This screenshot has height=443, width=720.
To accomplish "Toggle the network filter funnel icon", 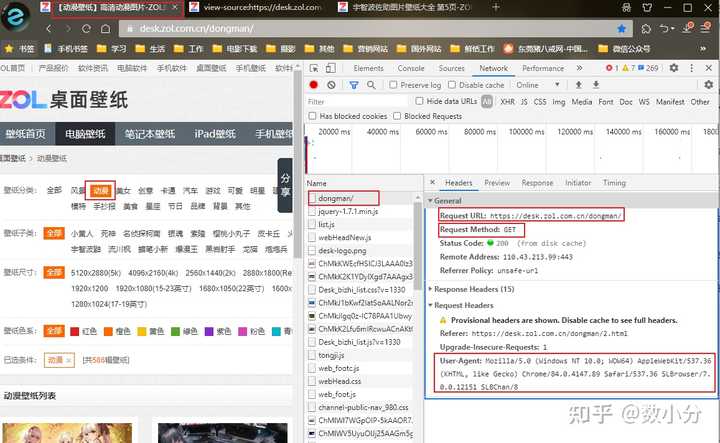I will coord(354,85).
